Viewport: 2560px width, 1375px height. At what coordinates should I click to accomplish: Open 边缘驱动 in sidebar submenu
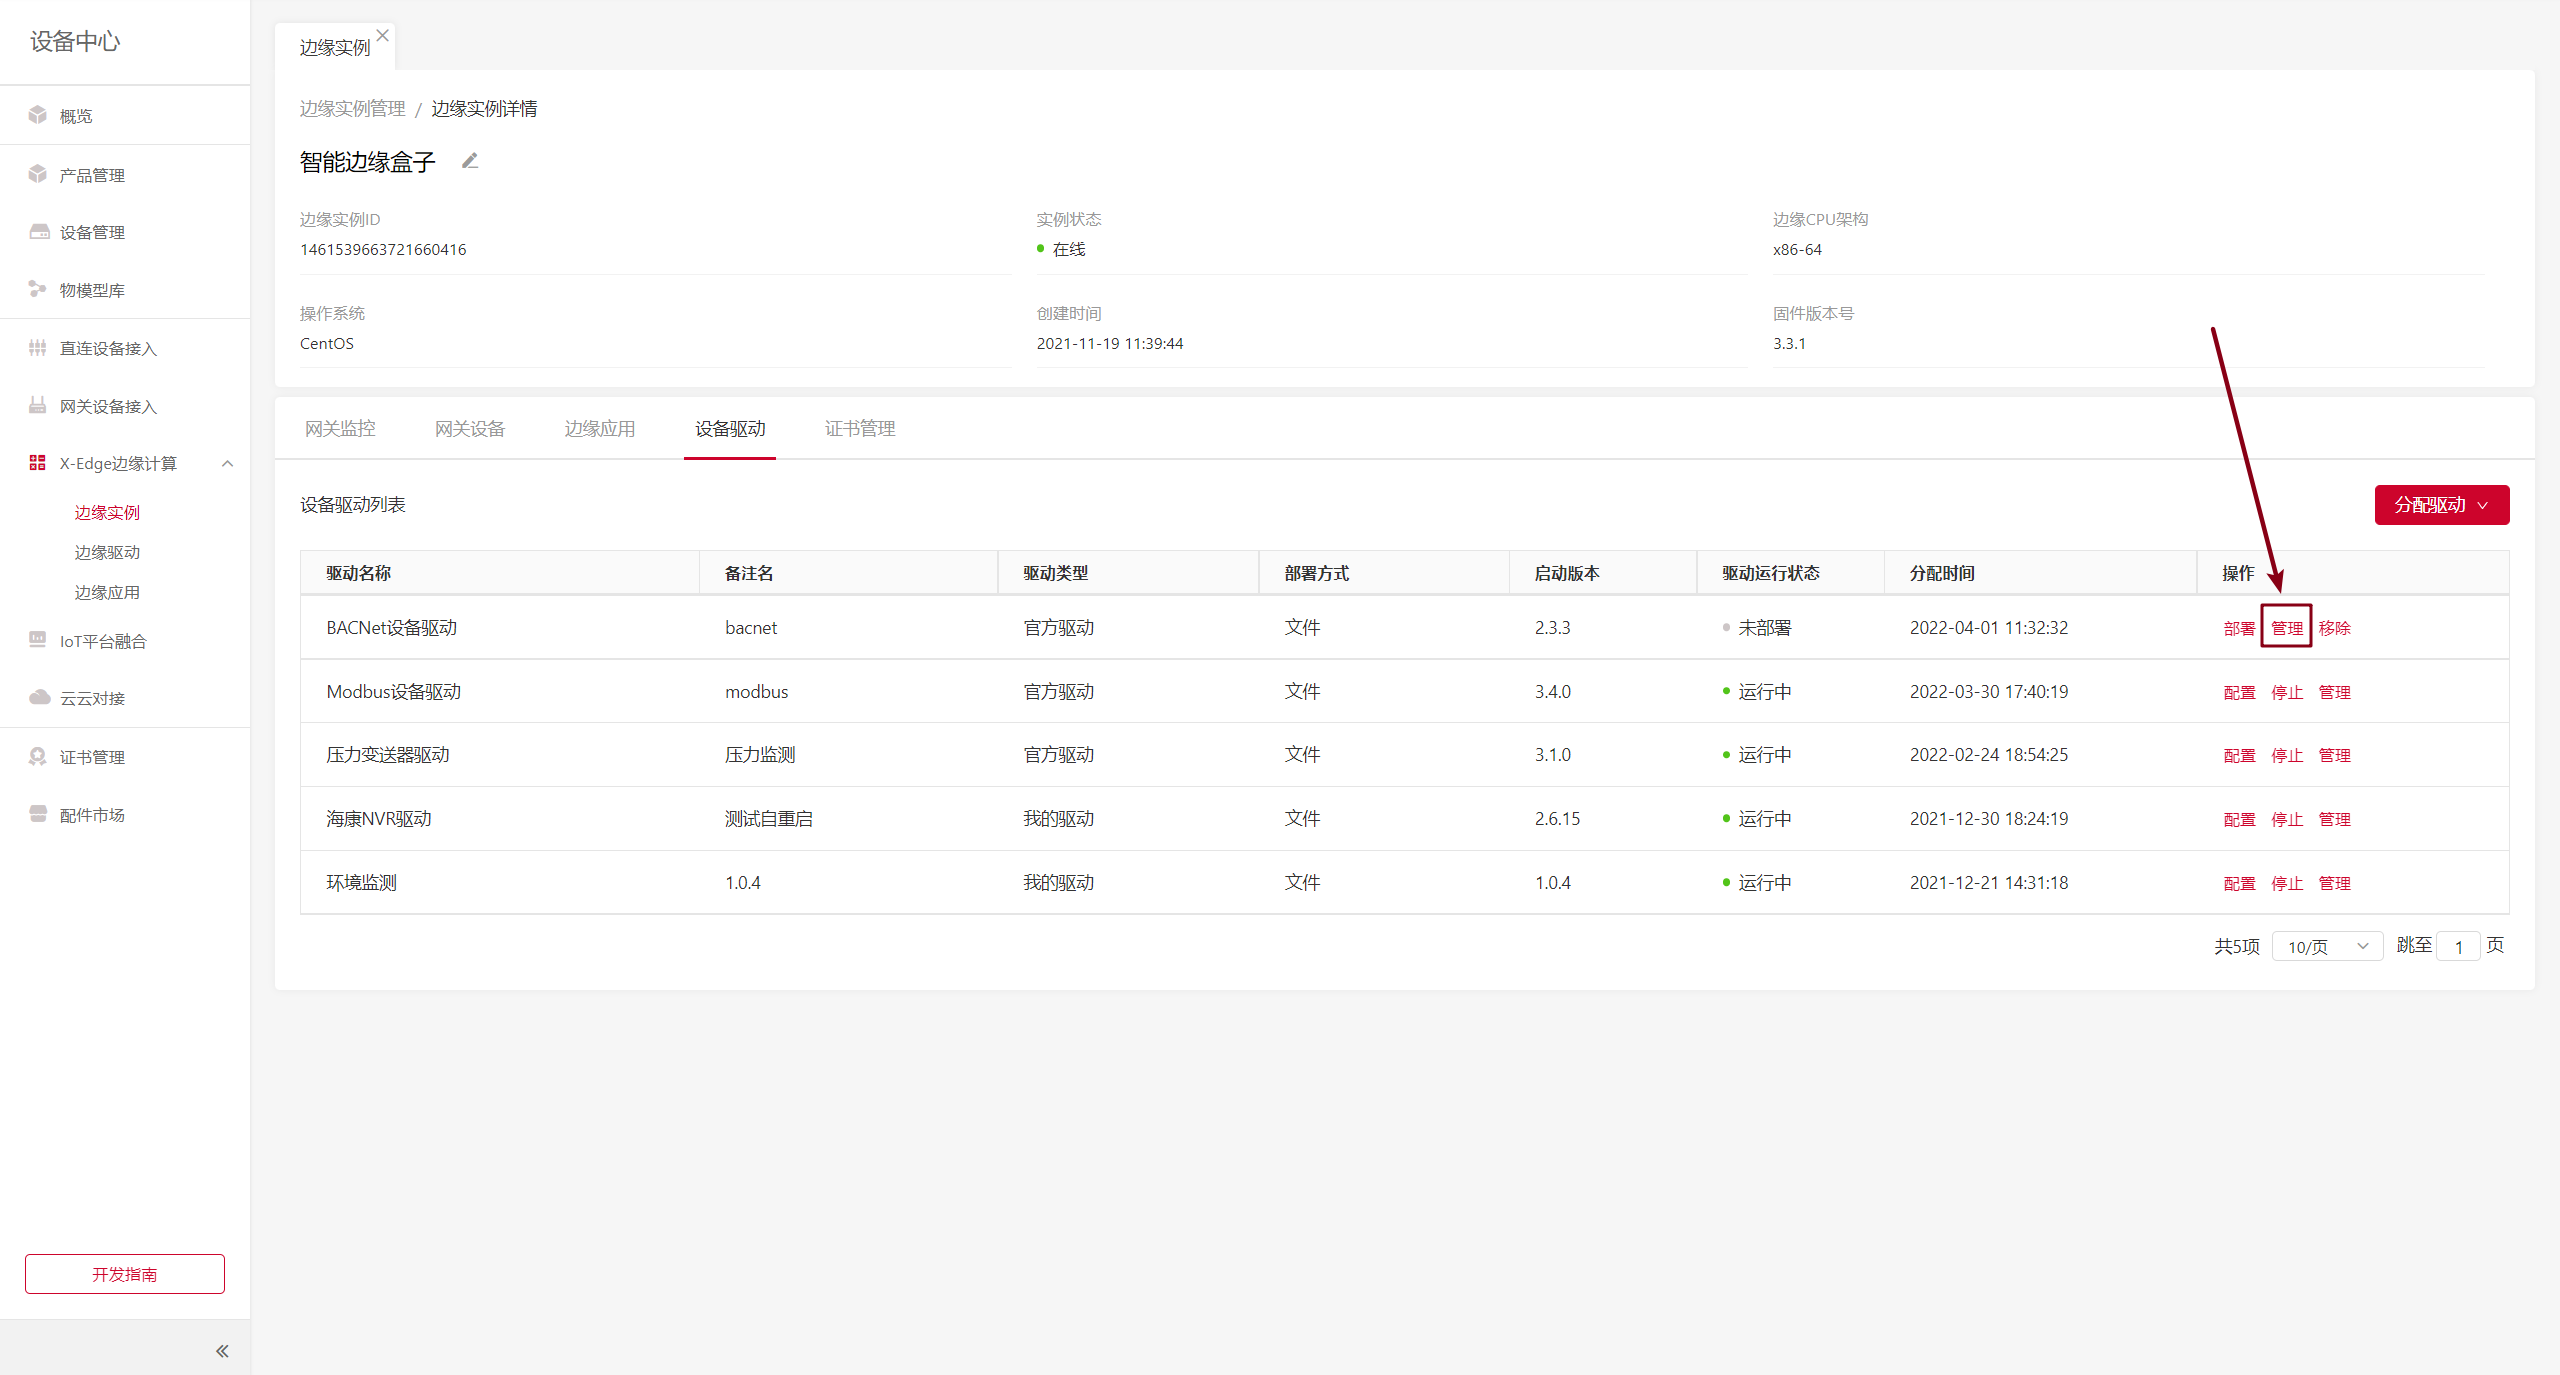coord(107,552)
